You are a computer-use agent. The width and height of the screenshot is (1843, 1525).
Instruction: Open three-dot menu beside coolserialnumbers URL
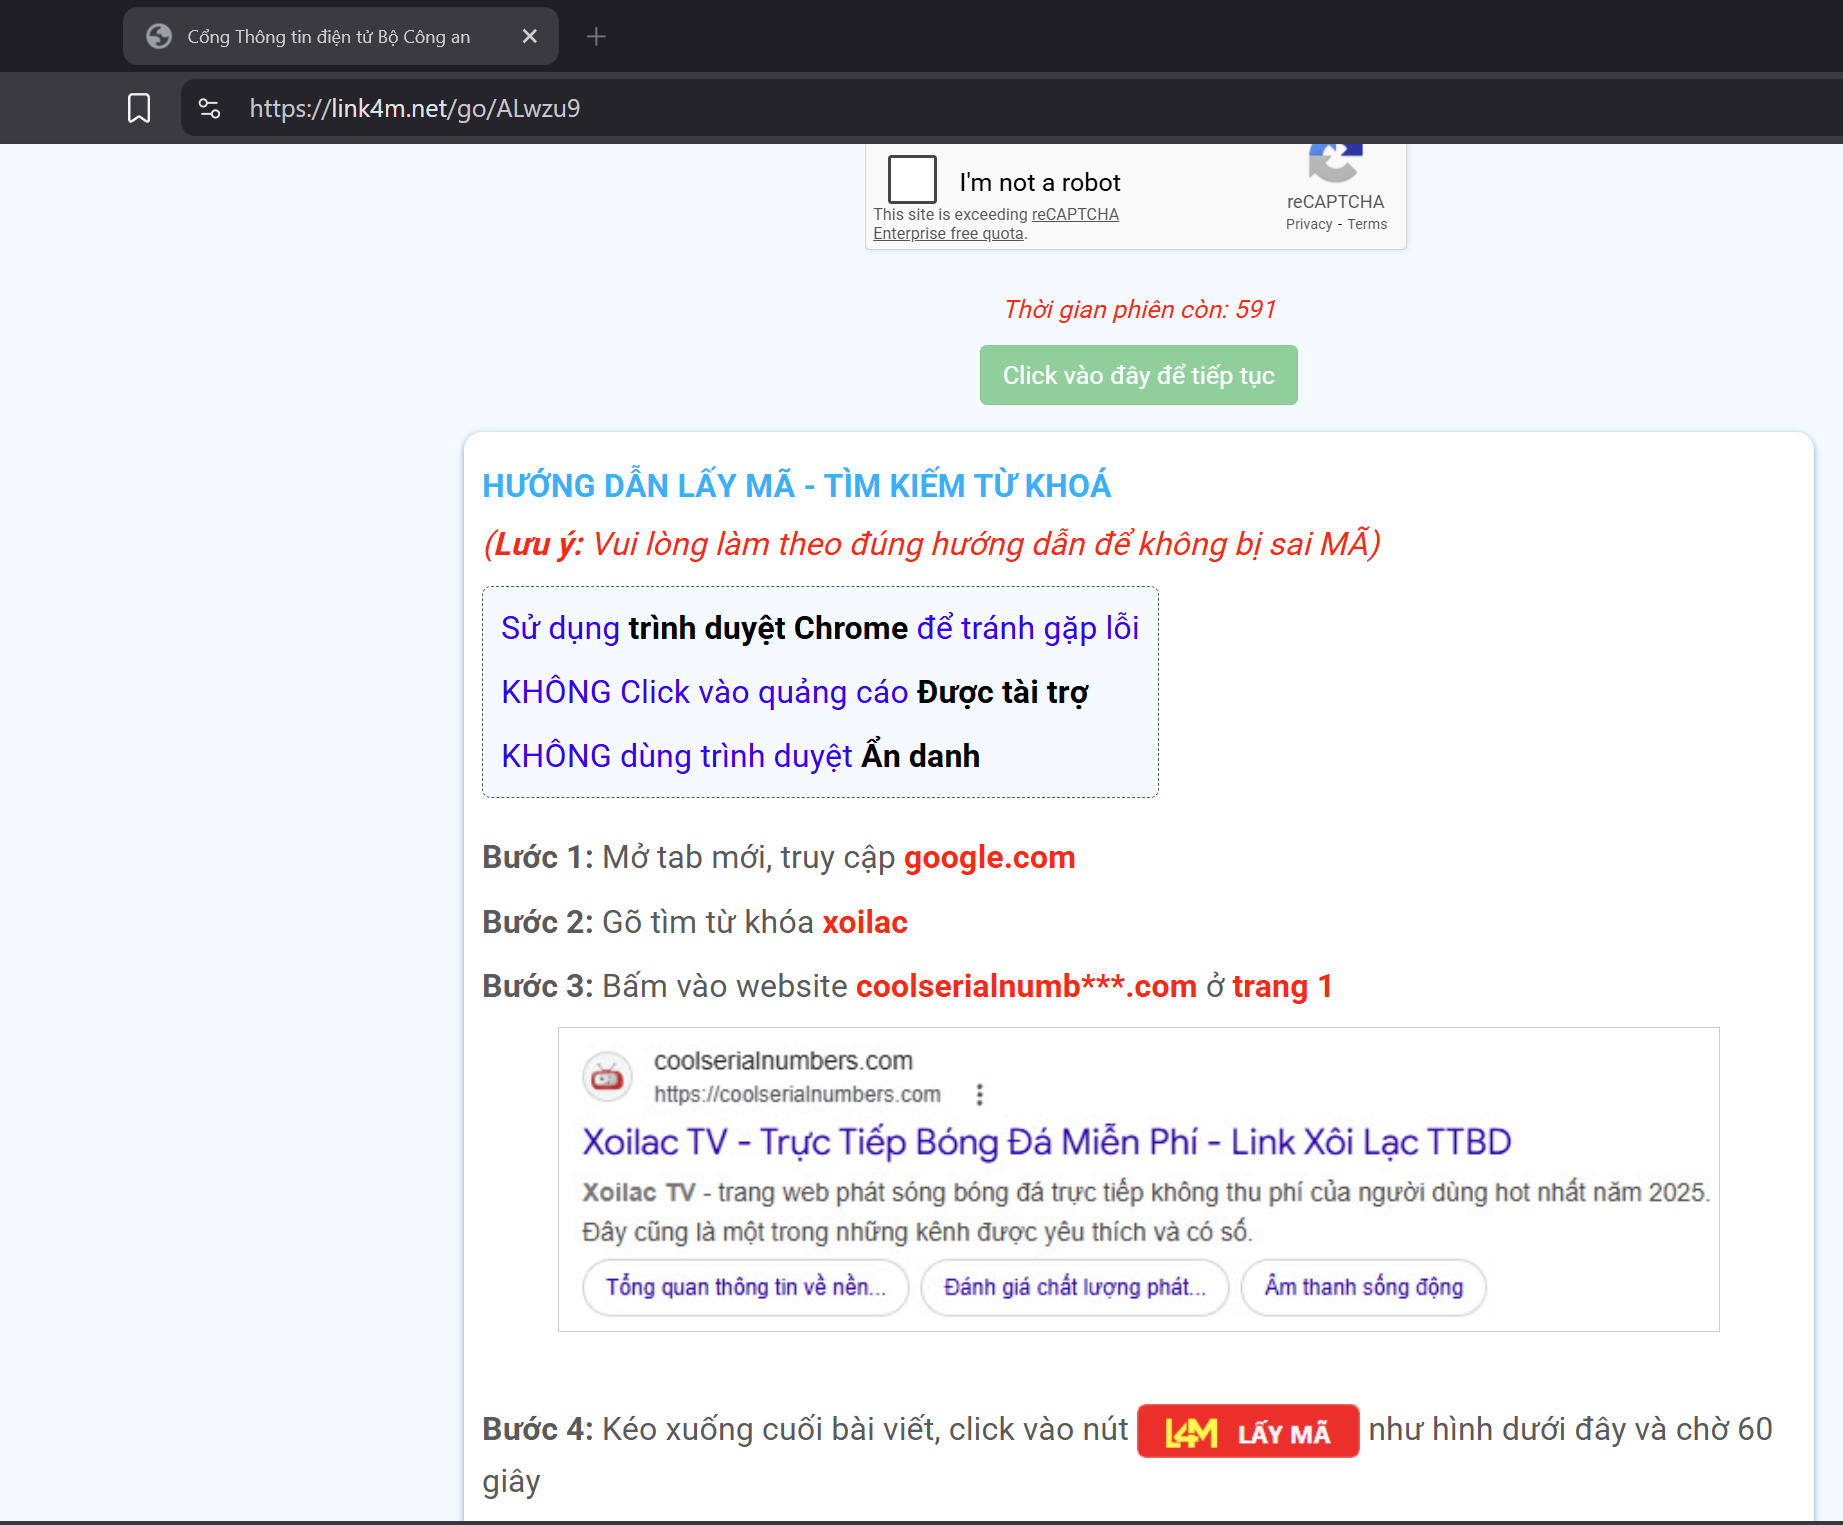pos(980,1094)
